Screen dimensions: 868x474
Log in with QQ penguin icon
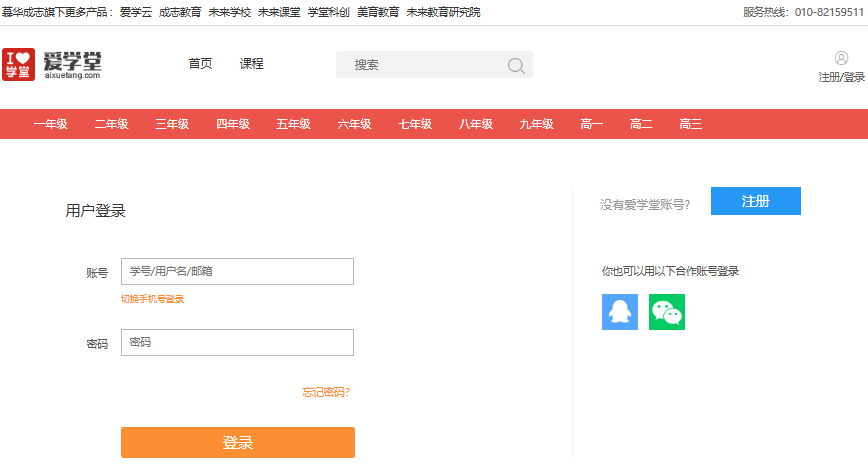point(619,312)
